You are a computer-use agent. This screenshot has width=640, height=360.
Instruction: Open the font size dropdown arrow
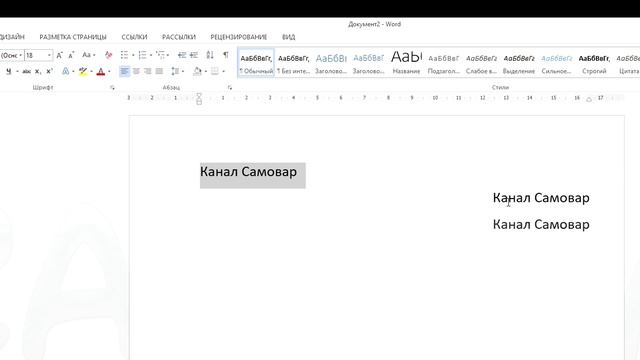(49, 55)
